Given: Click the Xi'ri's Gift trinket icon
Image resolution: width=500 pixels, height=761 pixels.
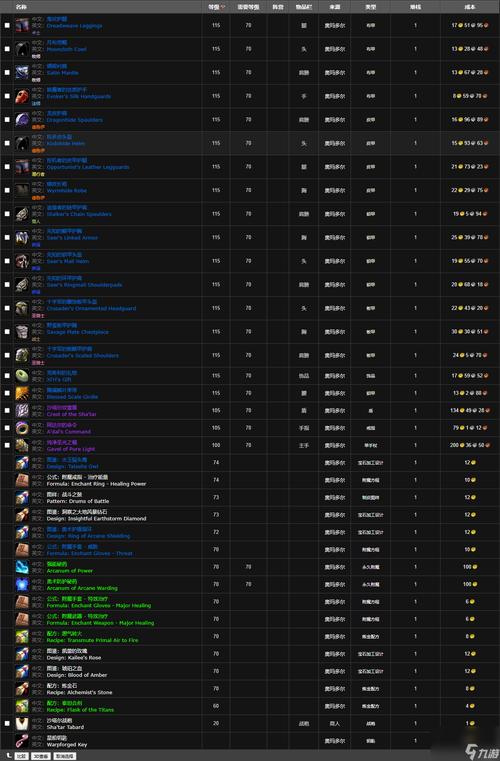Looking at the screenshot, I should (22, 376).
